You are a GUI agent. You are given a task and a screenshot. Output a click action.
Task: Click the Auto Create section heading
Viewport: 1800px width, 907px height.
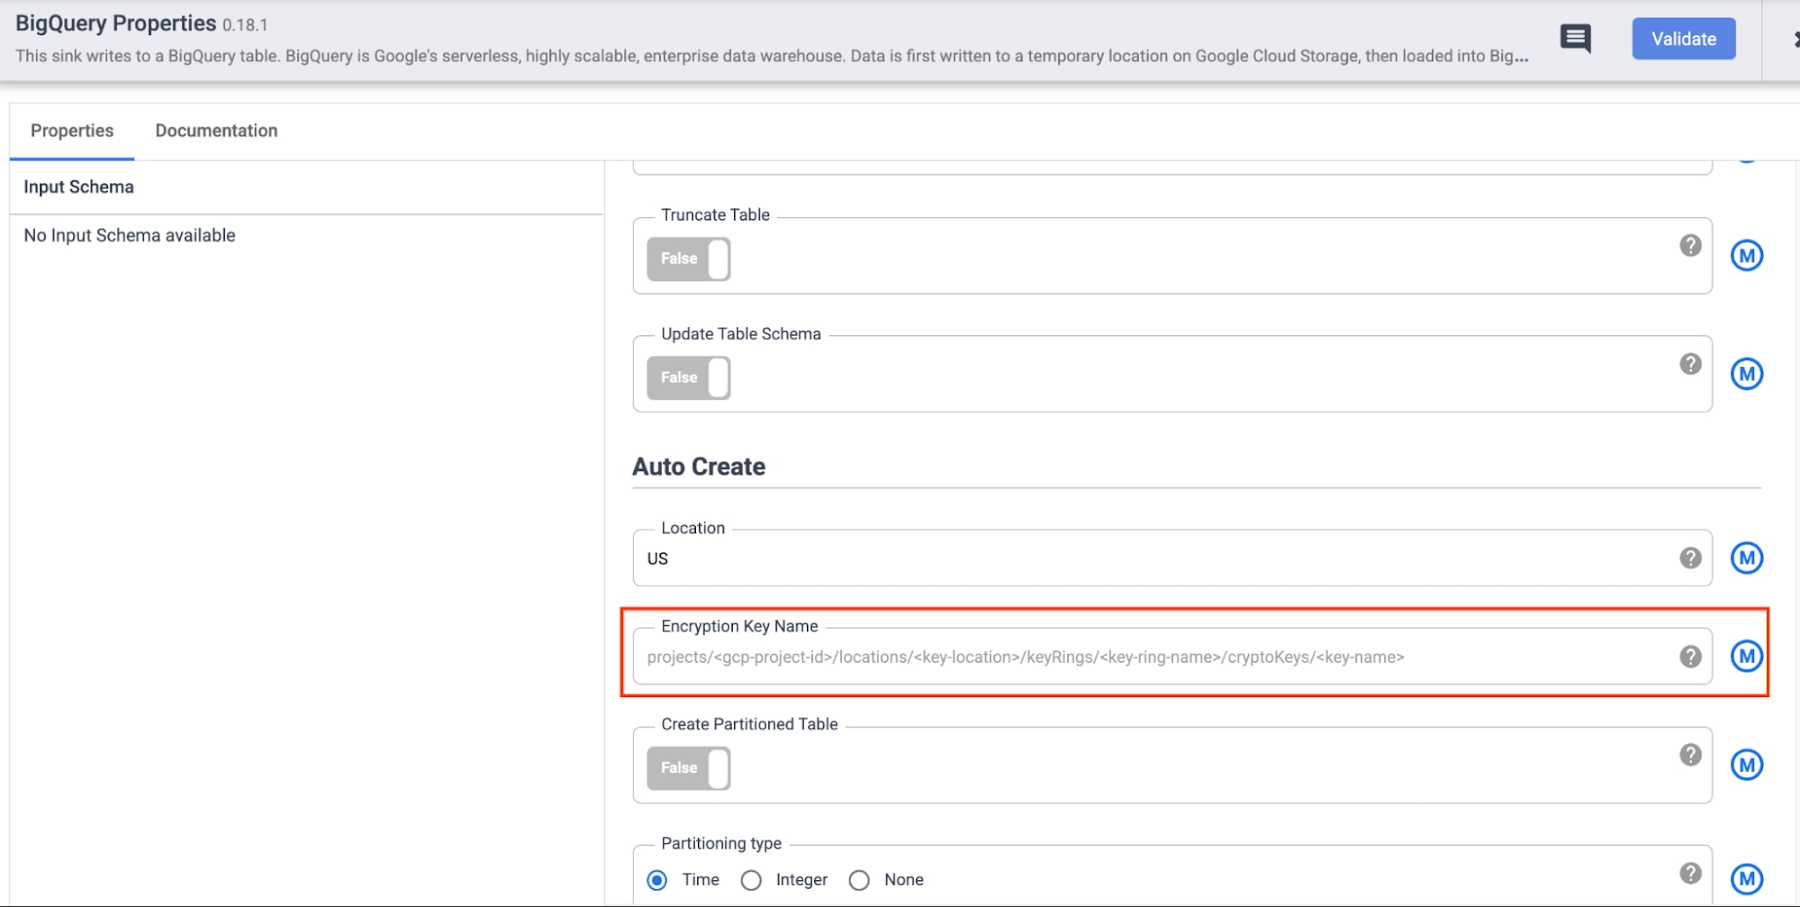(x=699, y=467)
